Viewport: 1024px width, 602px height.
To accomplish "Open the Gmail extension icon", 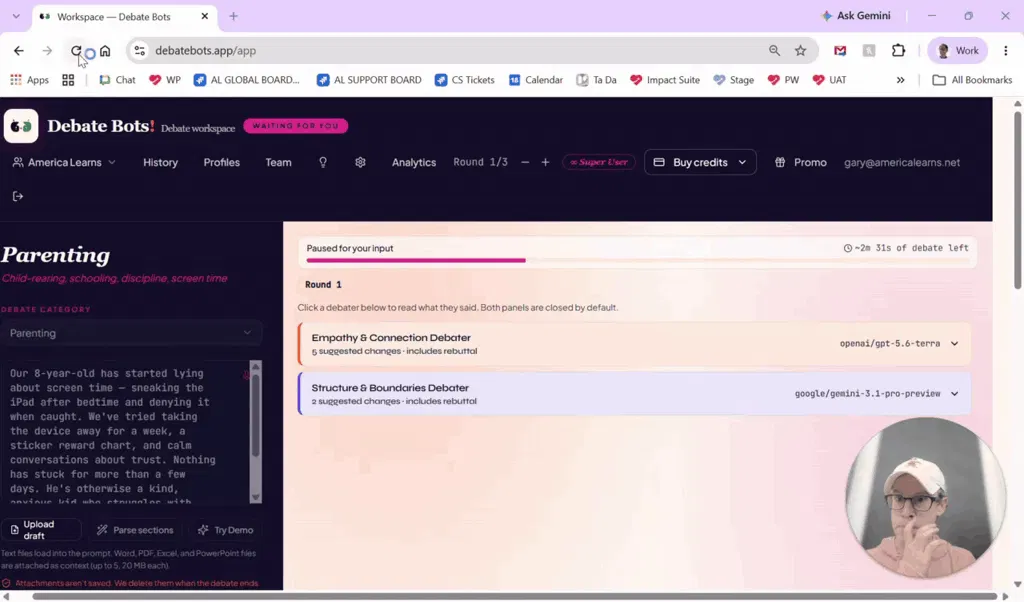I will (840, 50).
